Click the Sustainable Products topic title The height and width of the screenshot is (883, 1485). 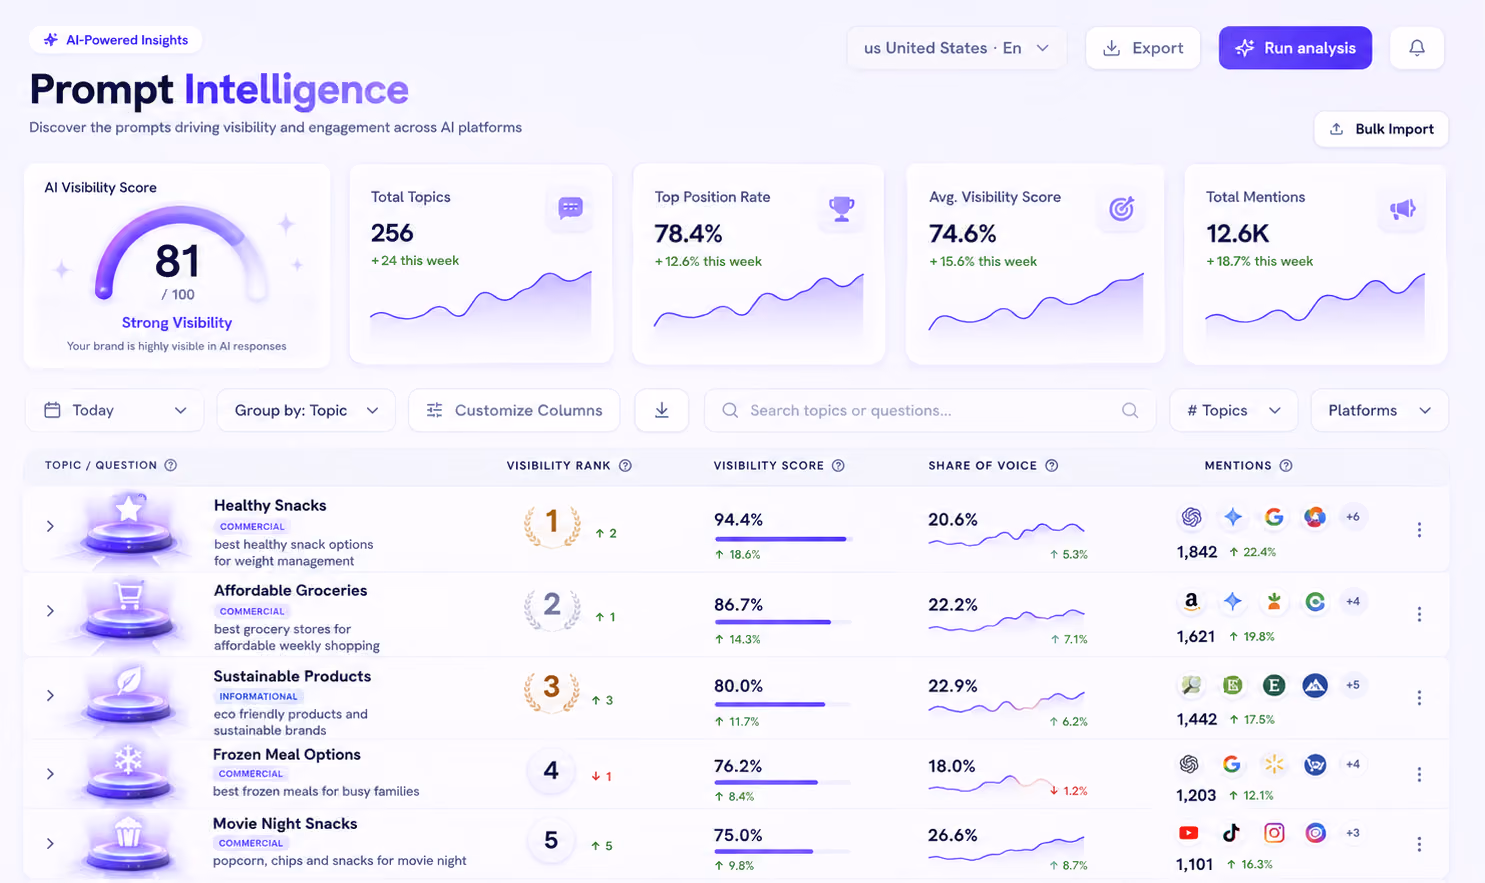coord(292,676)
